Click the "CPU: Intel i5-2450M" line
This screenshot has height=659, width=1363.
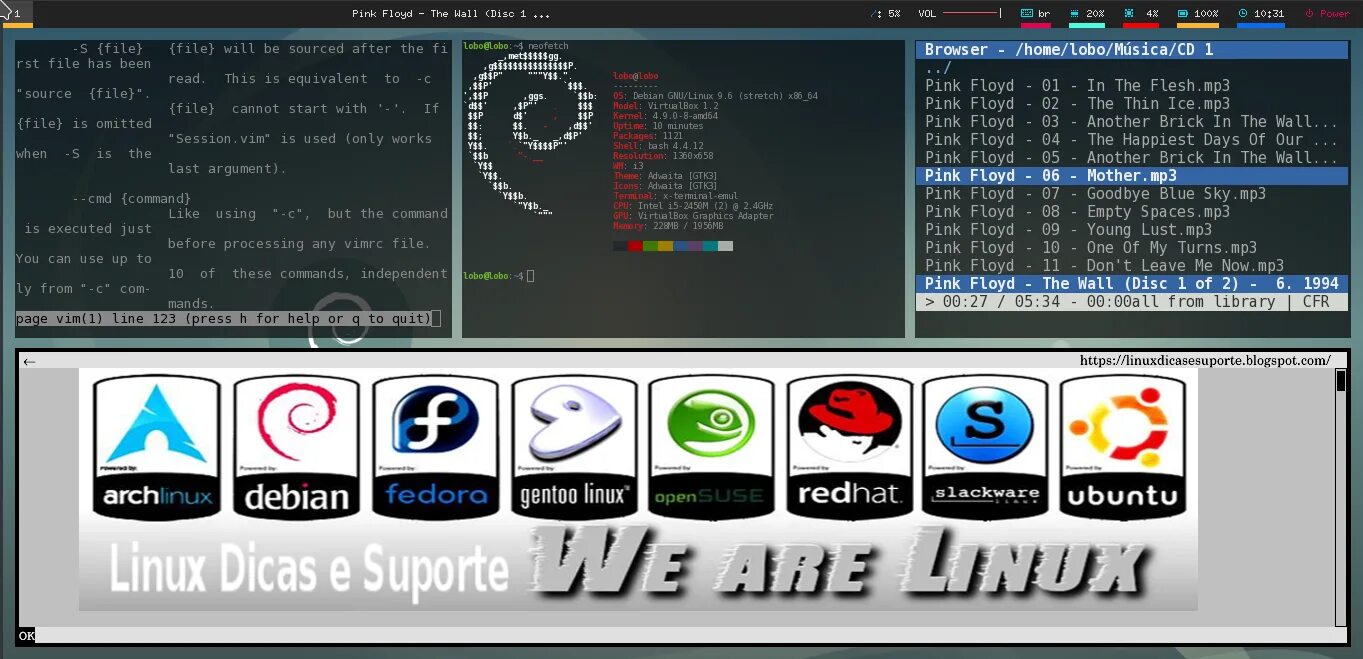click(x=693, y=206)
